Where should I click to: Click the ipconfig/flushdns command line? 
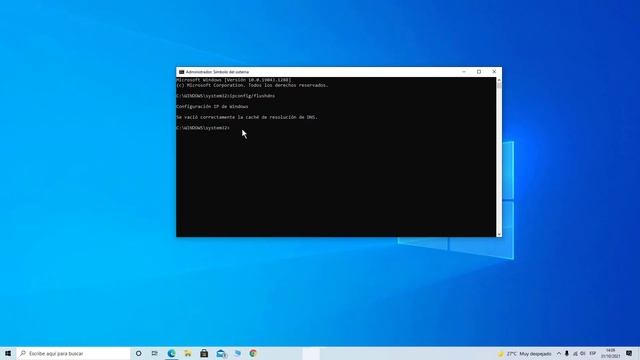(226, 96)
